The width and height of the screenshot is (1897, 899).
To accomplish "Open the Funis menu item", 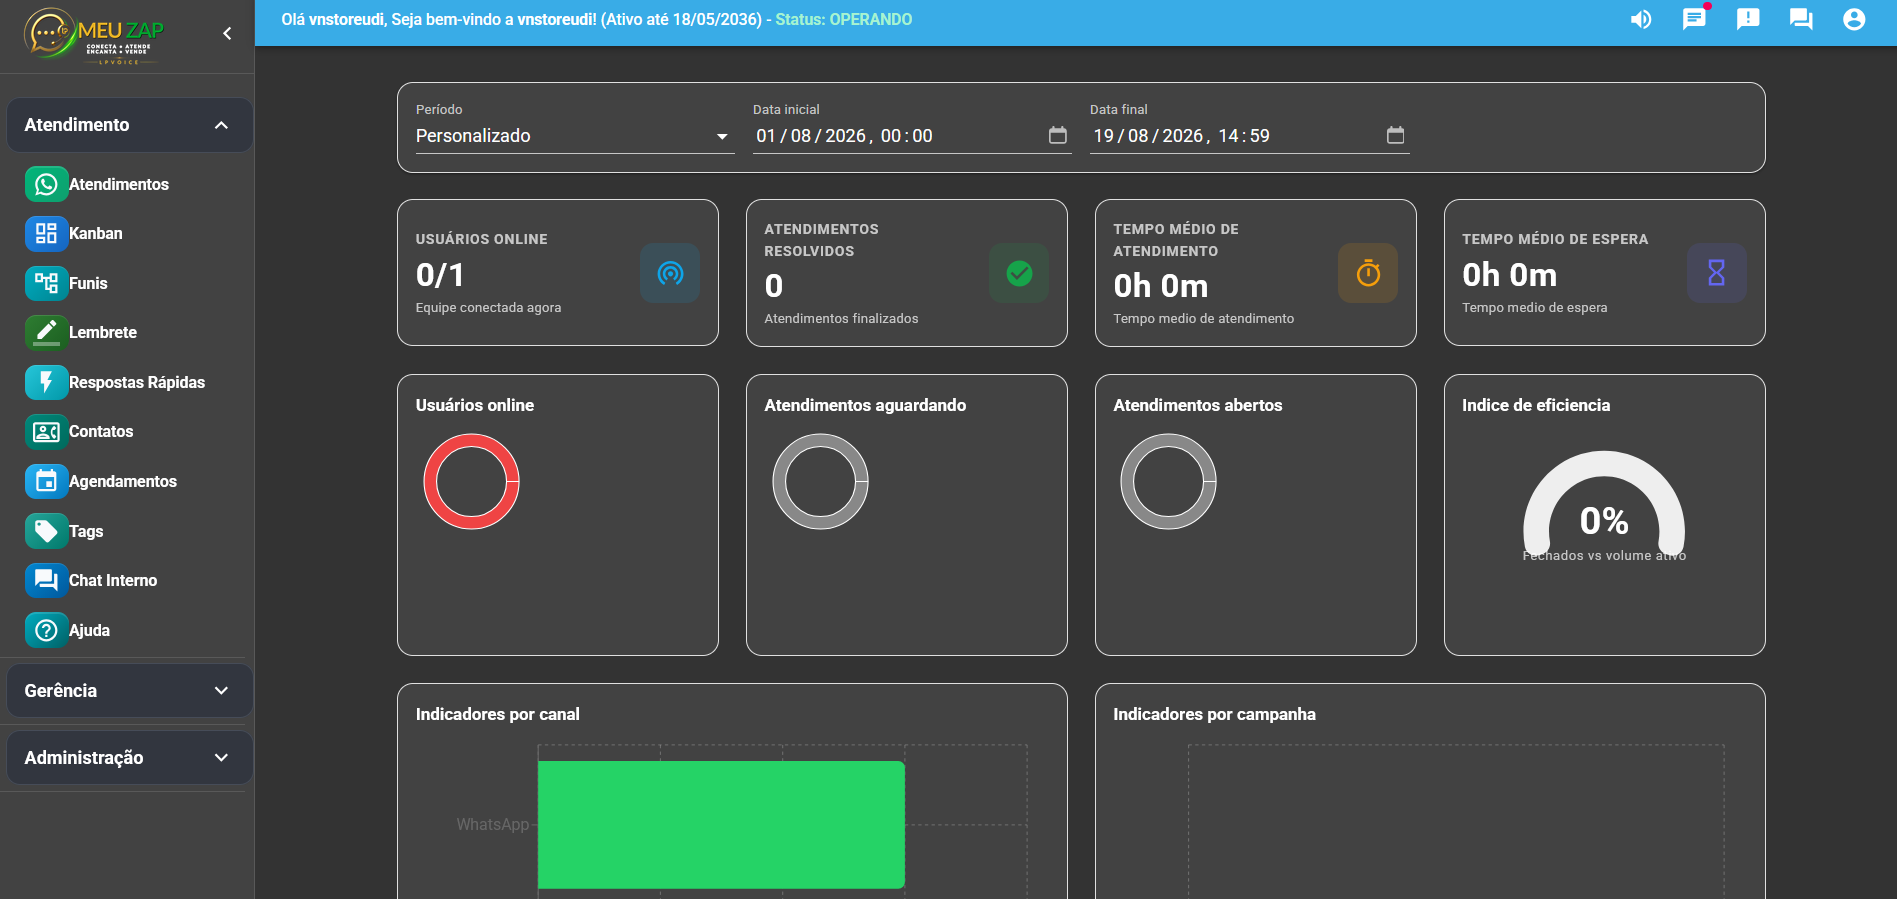I will pyautogui.click(x=88, y=283).
